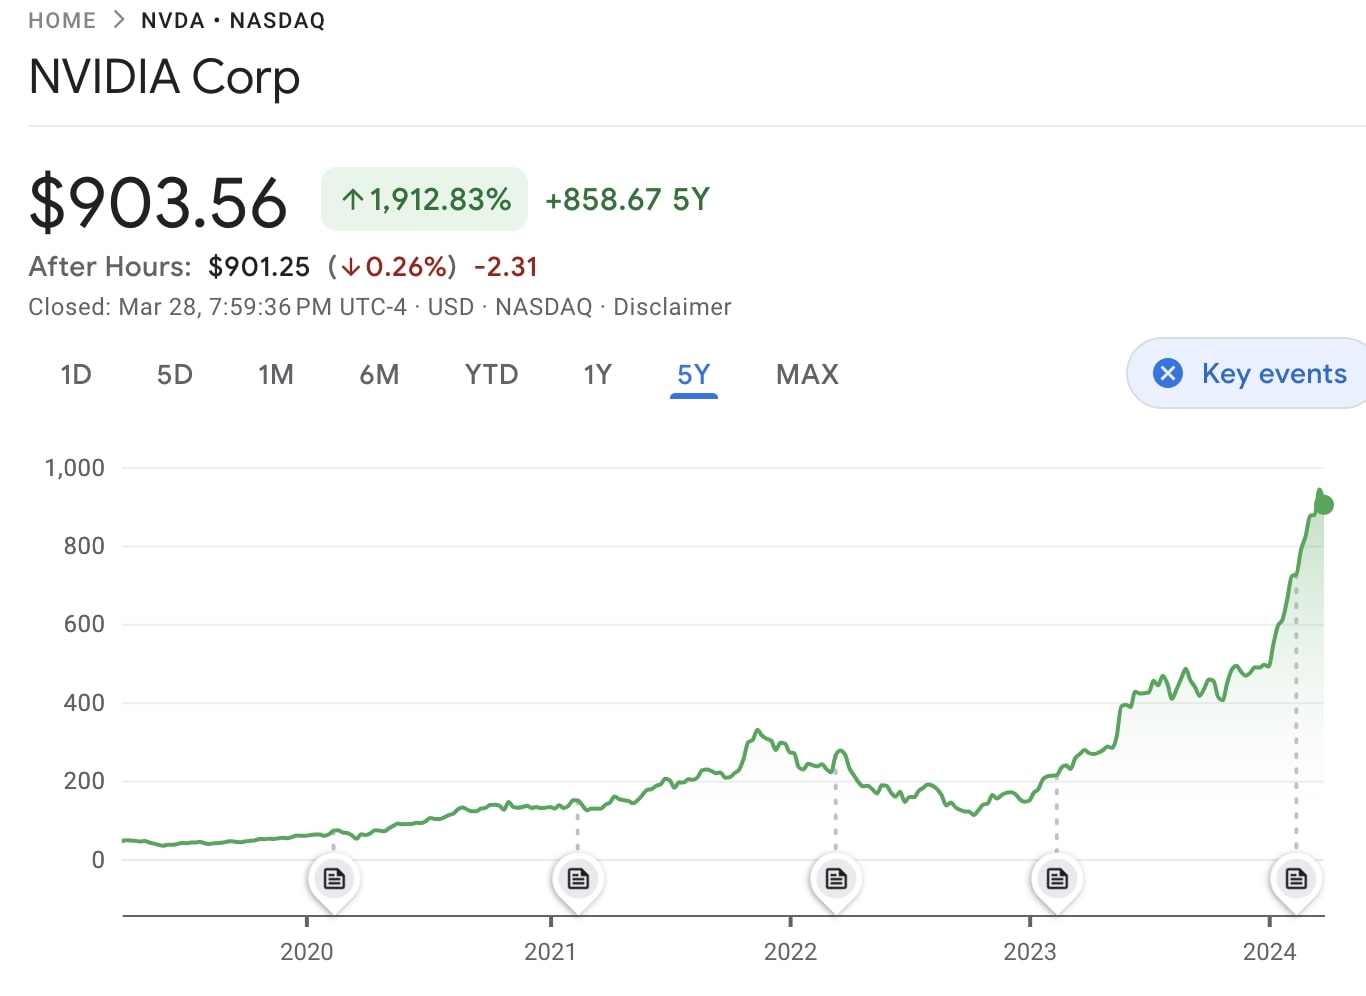Open the 2020 key event marker
The width and height of the screenshot is (1366, 996).
pyautogui.click(x=334, y=877)
